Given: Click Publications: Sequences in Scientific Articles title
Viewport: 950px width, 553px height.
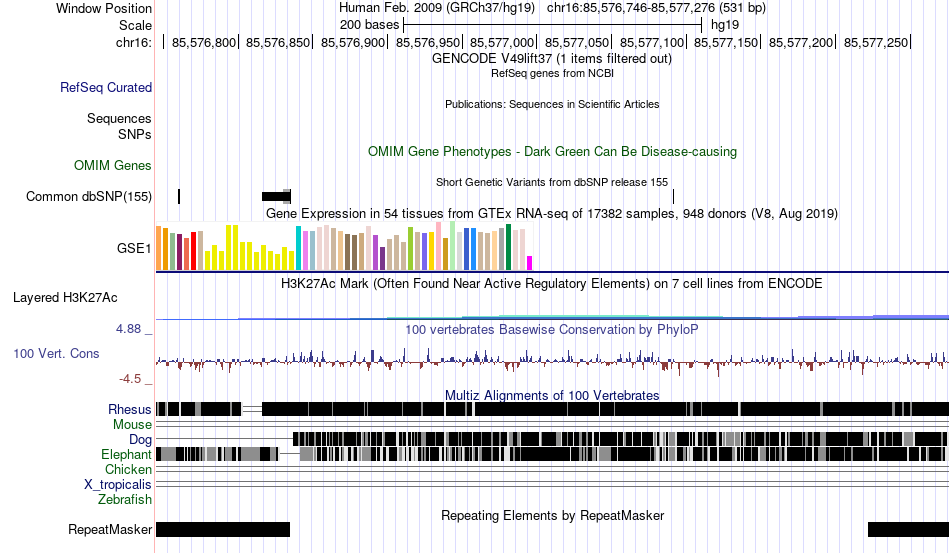Looking at the screenshot, I should (x=552, y=104).
